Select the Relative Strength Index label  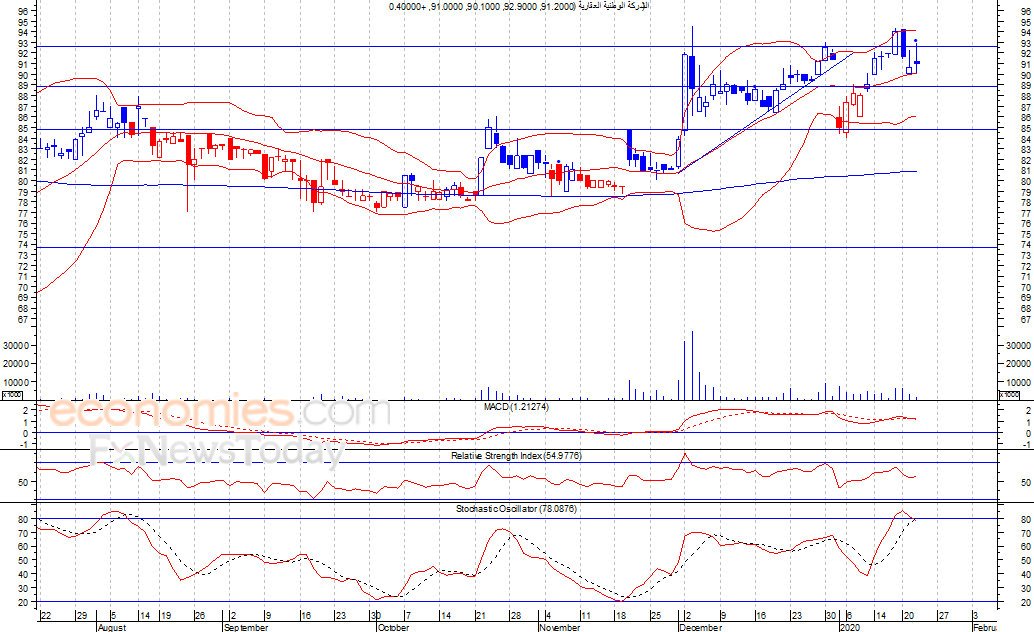click(x=516, y=455)
